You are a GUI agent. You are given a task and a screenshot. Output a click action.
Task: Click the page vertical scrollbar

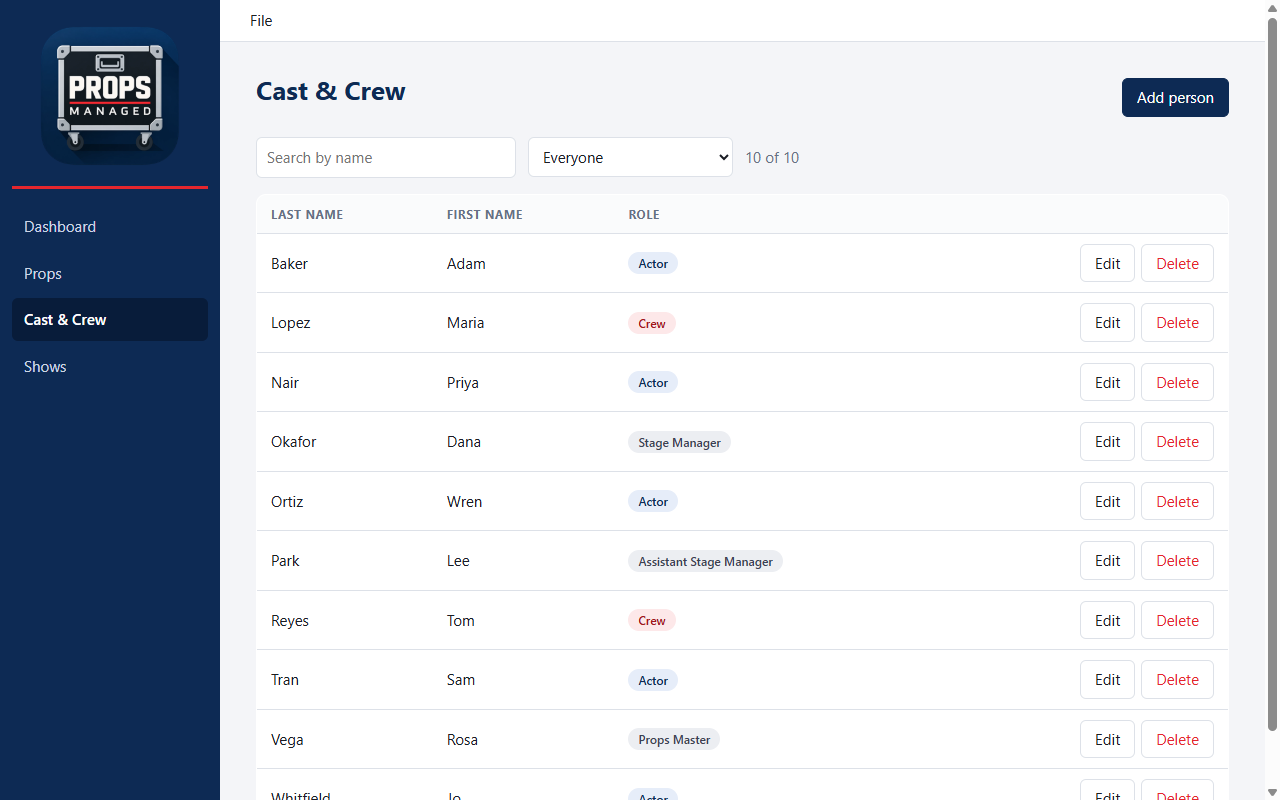pos(1273,375)
